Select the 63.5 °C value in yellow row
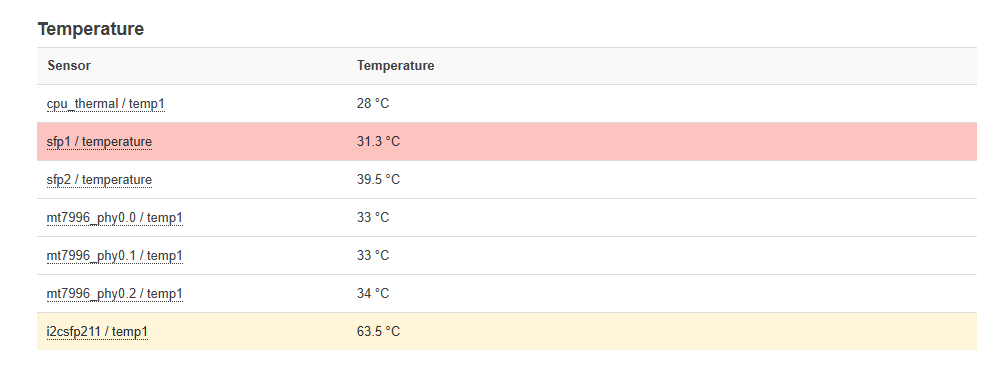 [379, 331]
